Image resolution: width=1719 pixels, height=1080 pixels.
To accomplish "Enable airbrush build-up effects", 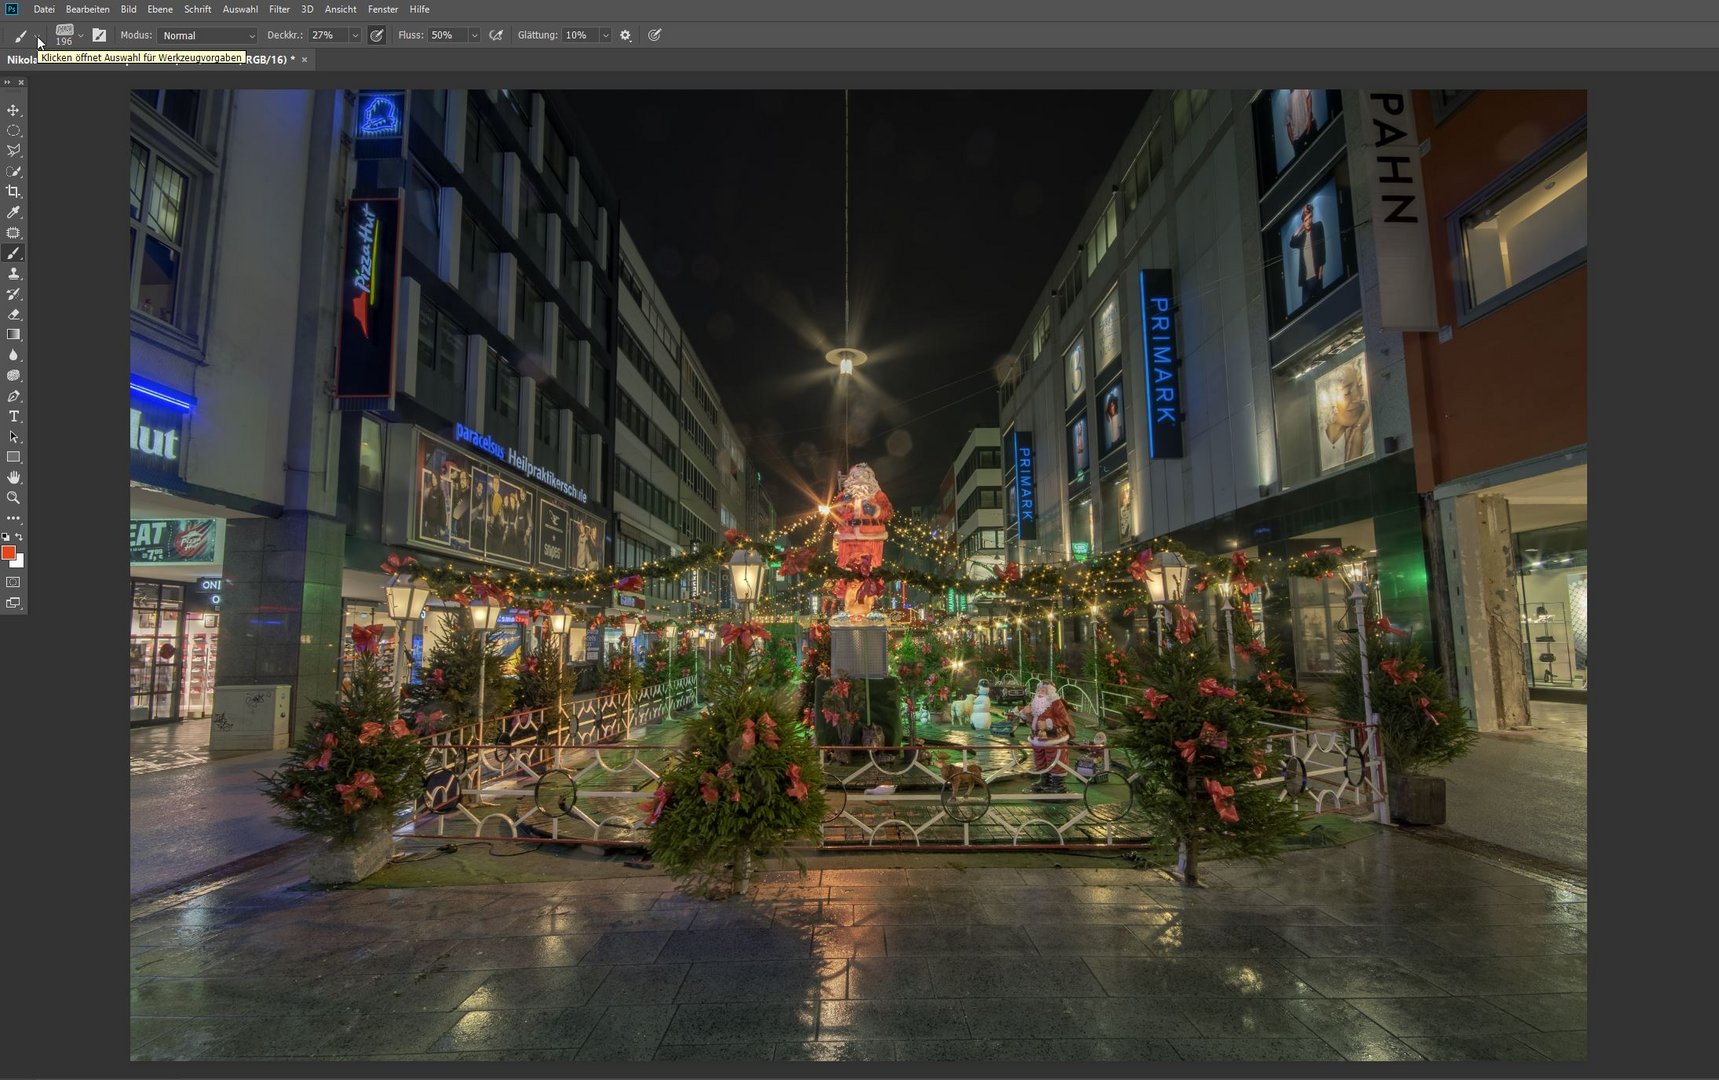I will pyautogui.click(x=496, y=35).
